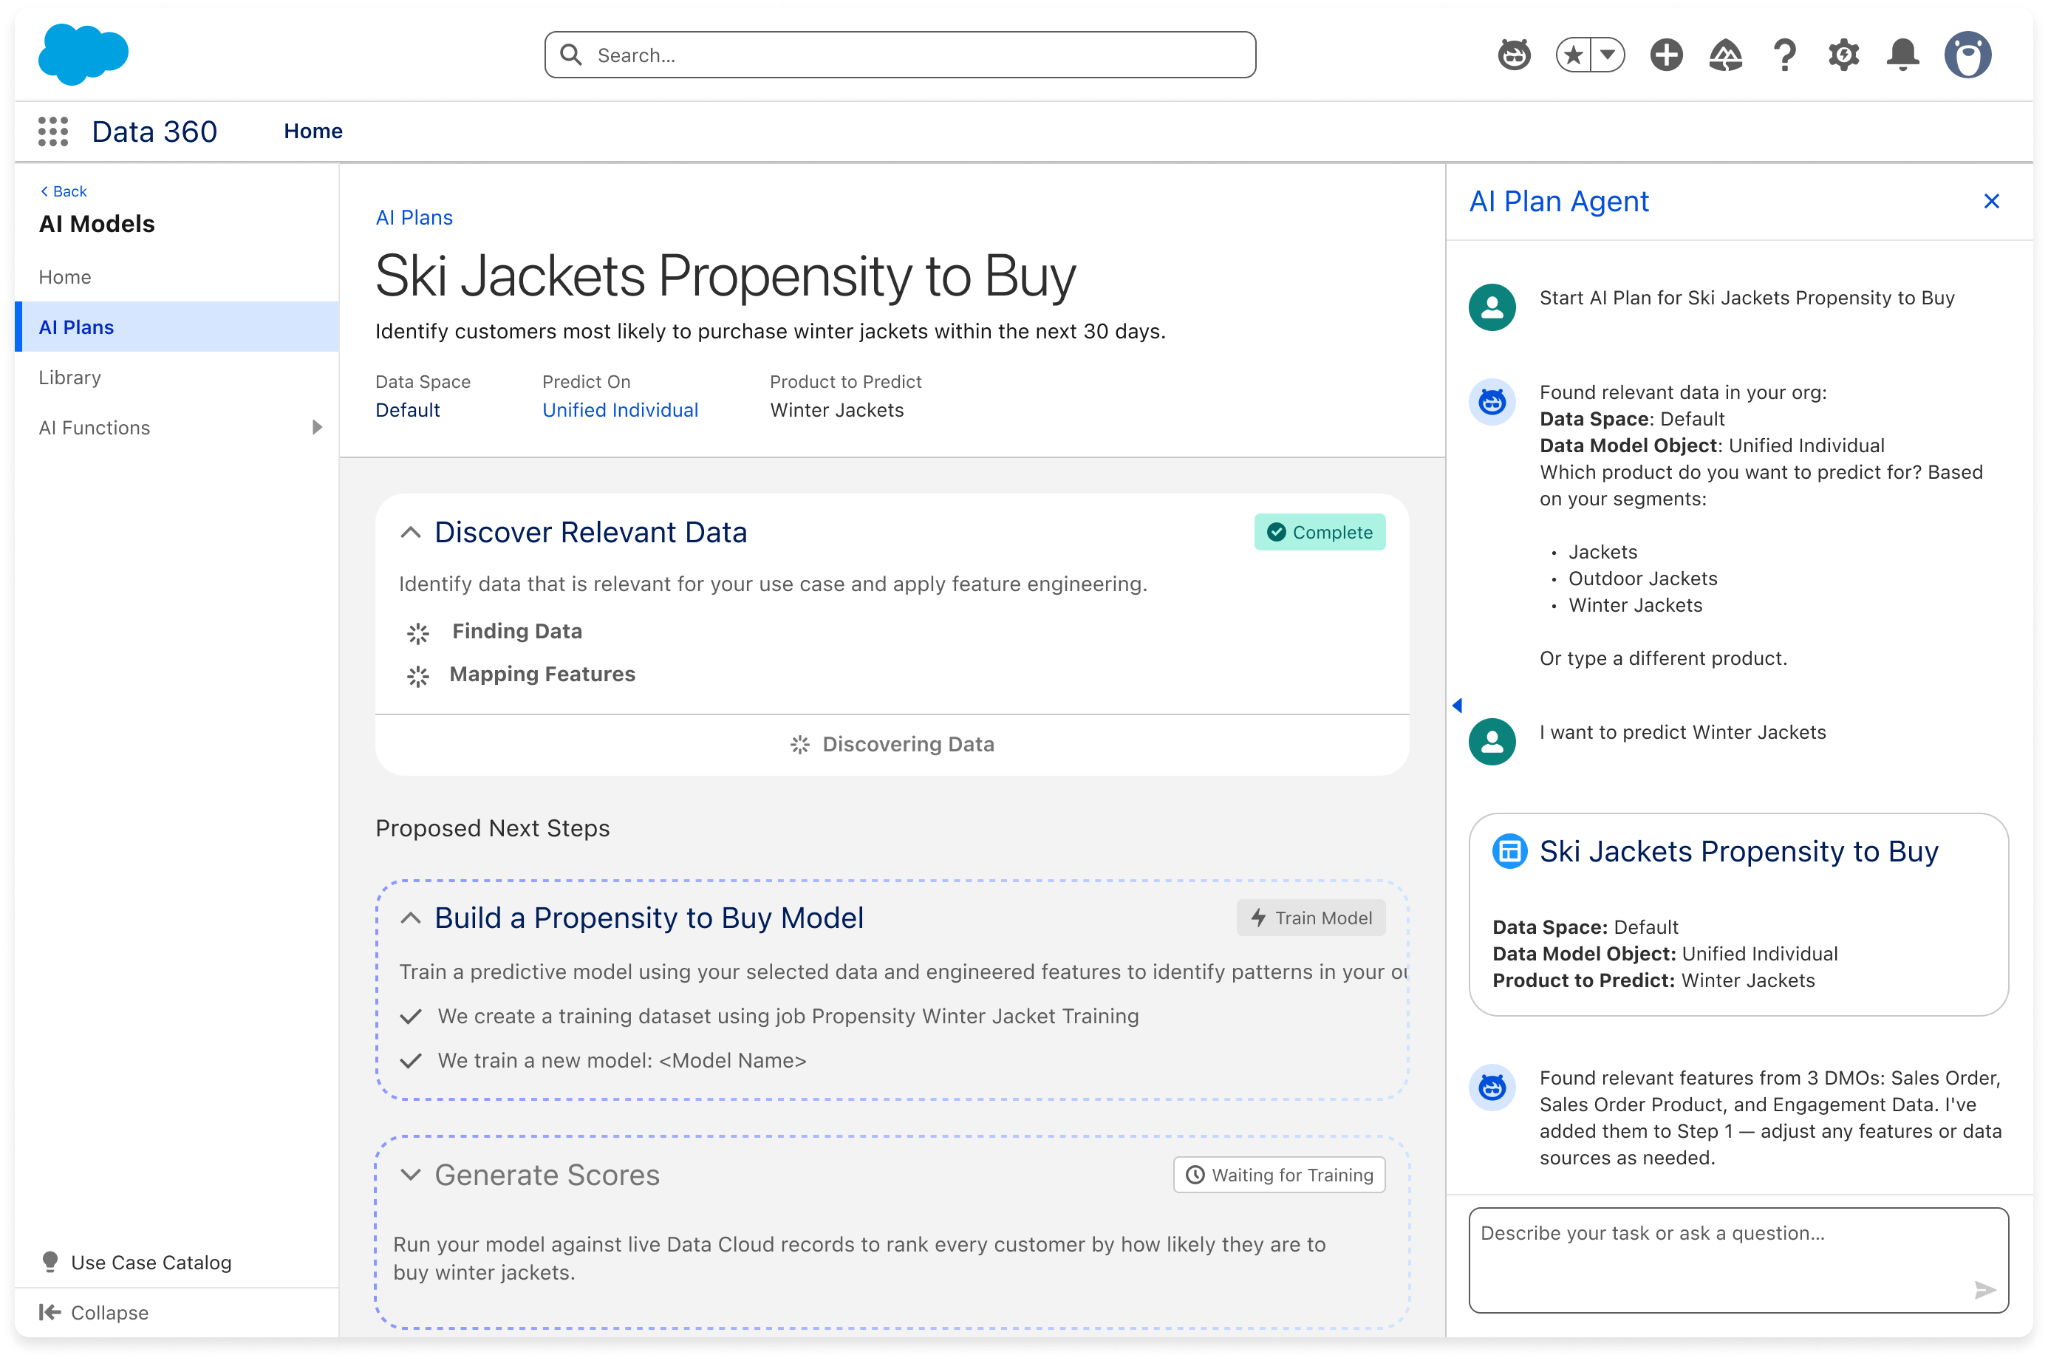This screenshot has width=2048, height=1359.
Task: Click the search magnifier icon
Action: [571, 55]
